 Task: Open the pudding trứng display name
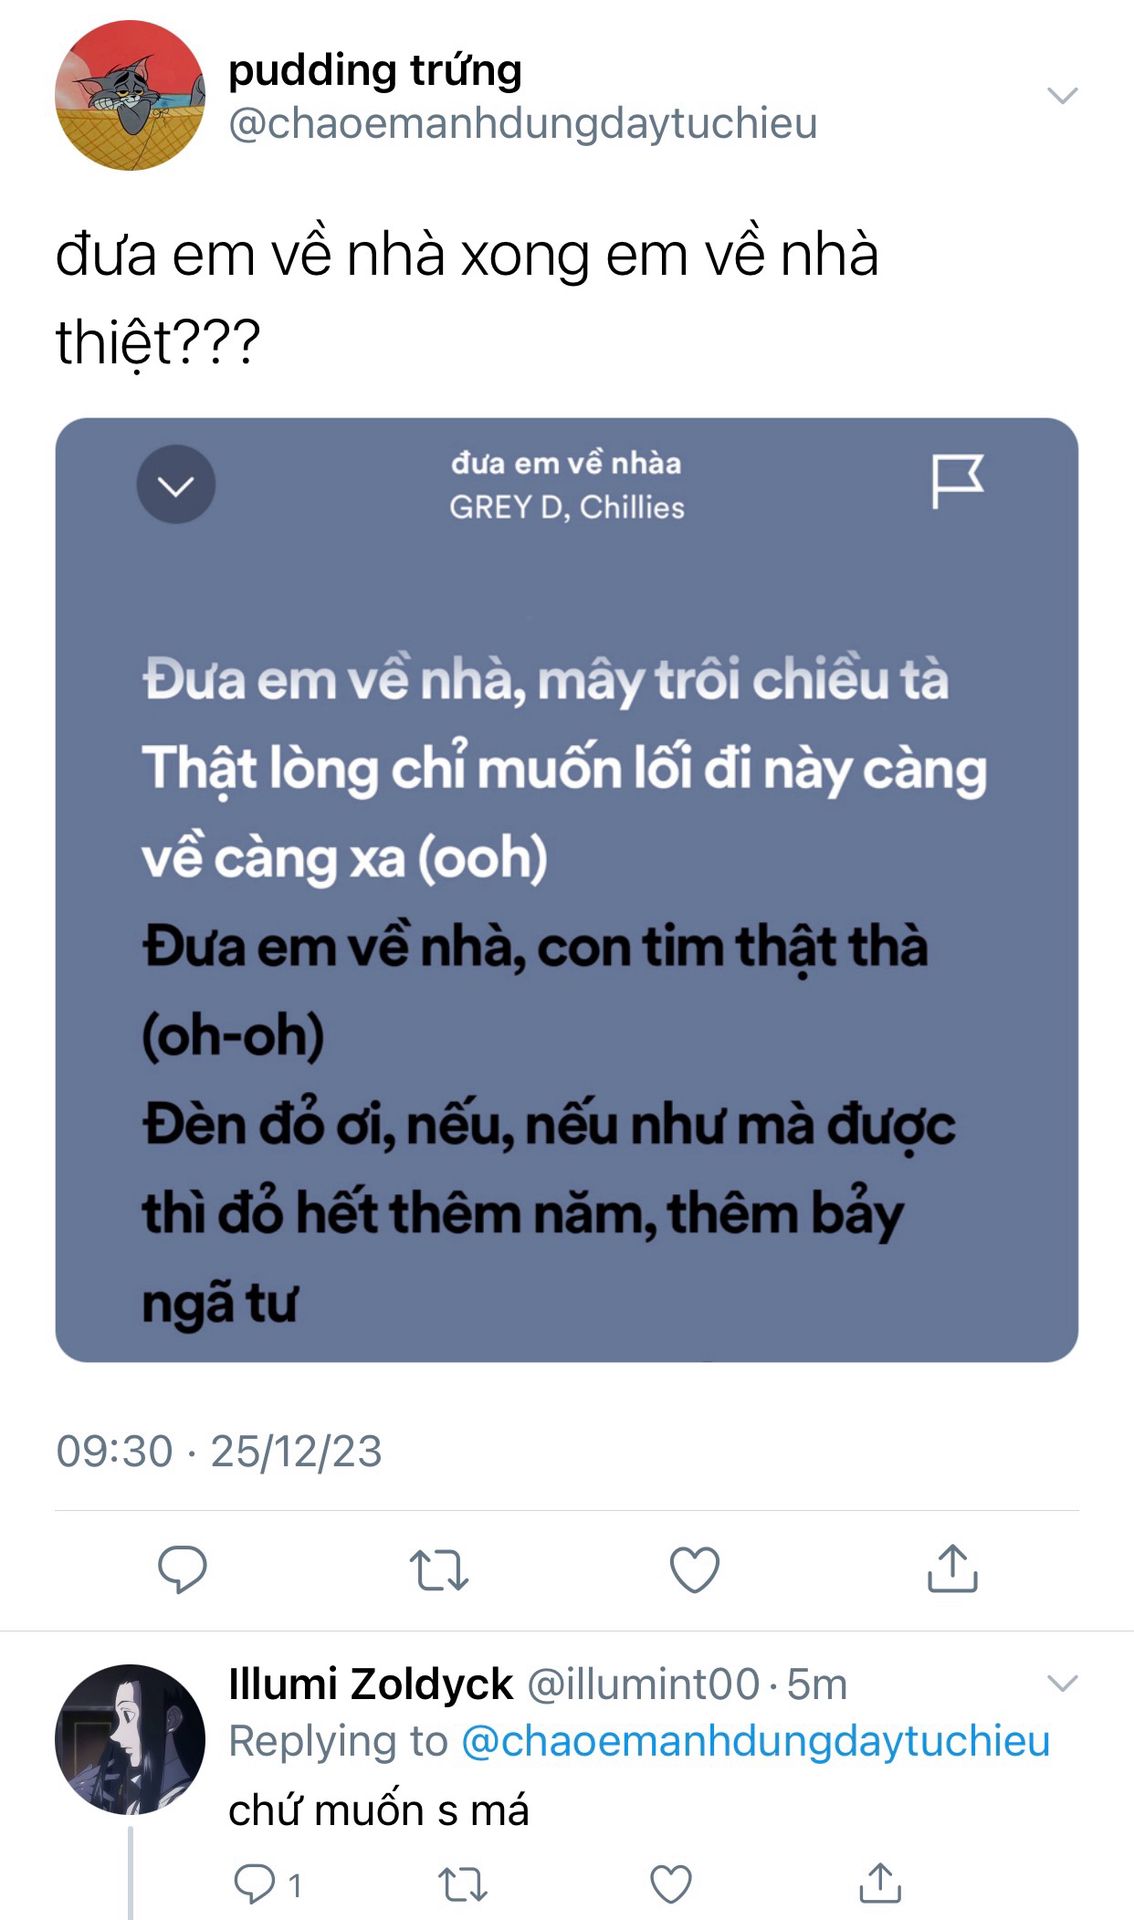[375, 70]
